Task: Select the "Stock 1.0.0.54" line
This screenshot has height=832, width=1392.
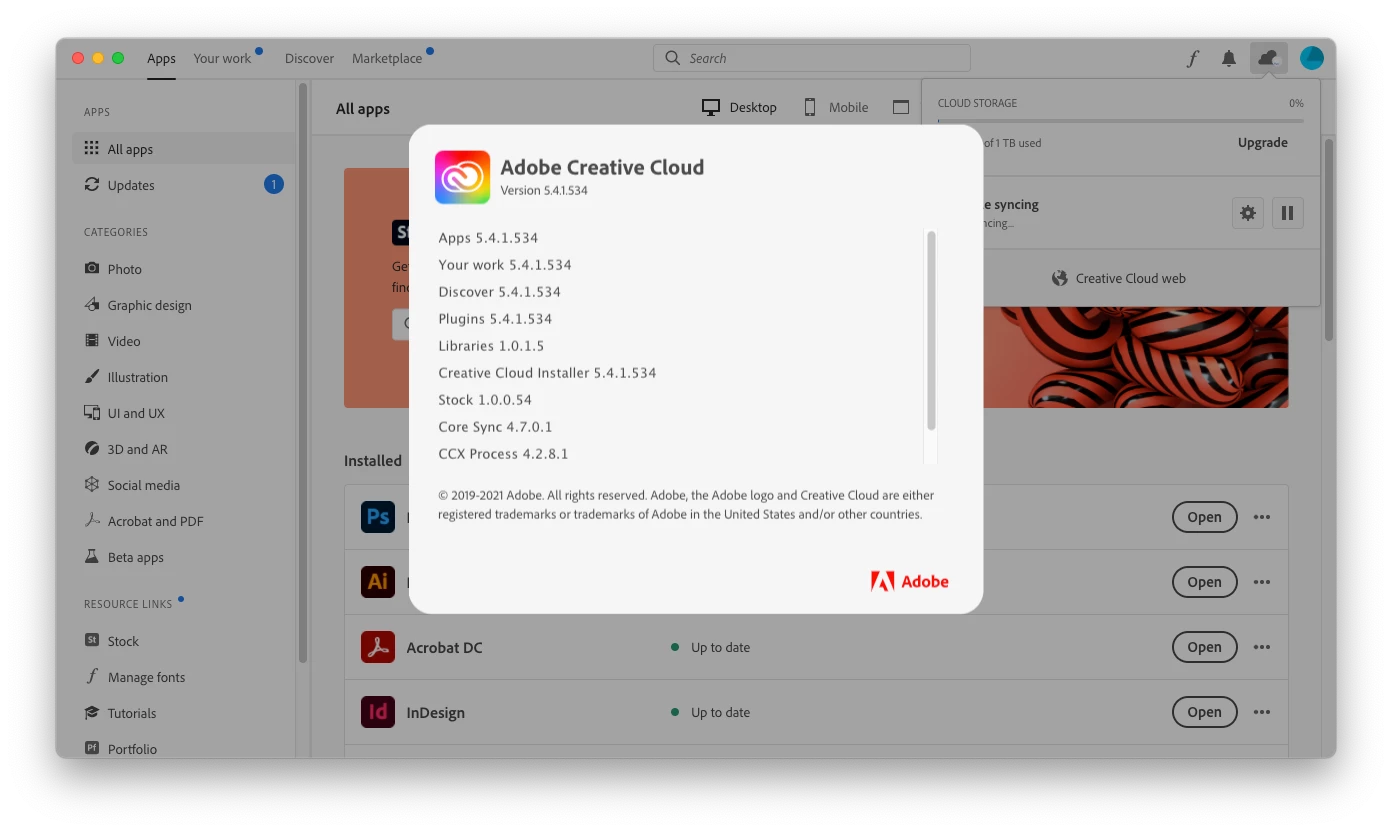Action: 485,399
